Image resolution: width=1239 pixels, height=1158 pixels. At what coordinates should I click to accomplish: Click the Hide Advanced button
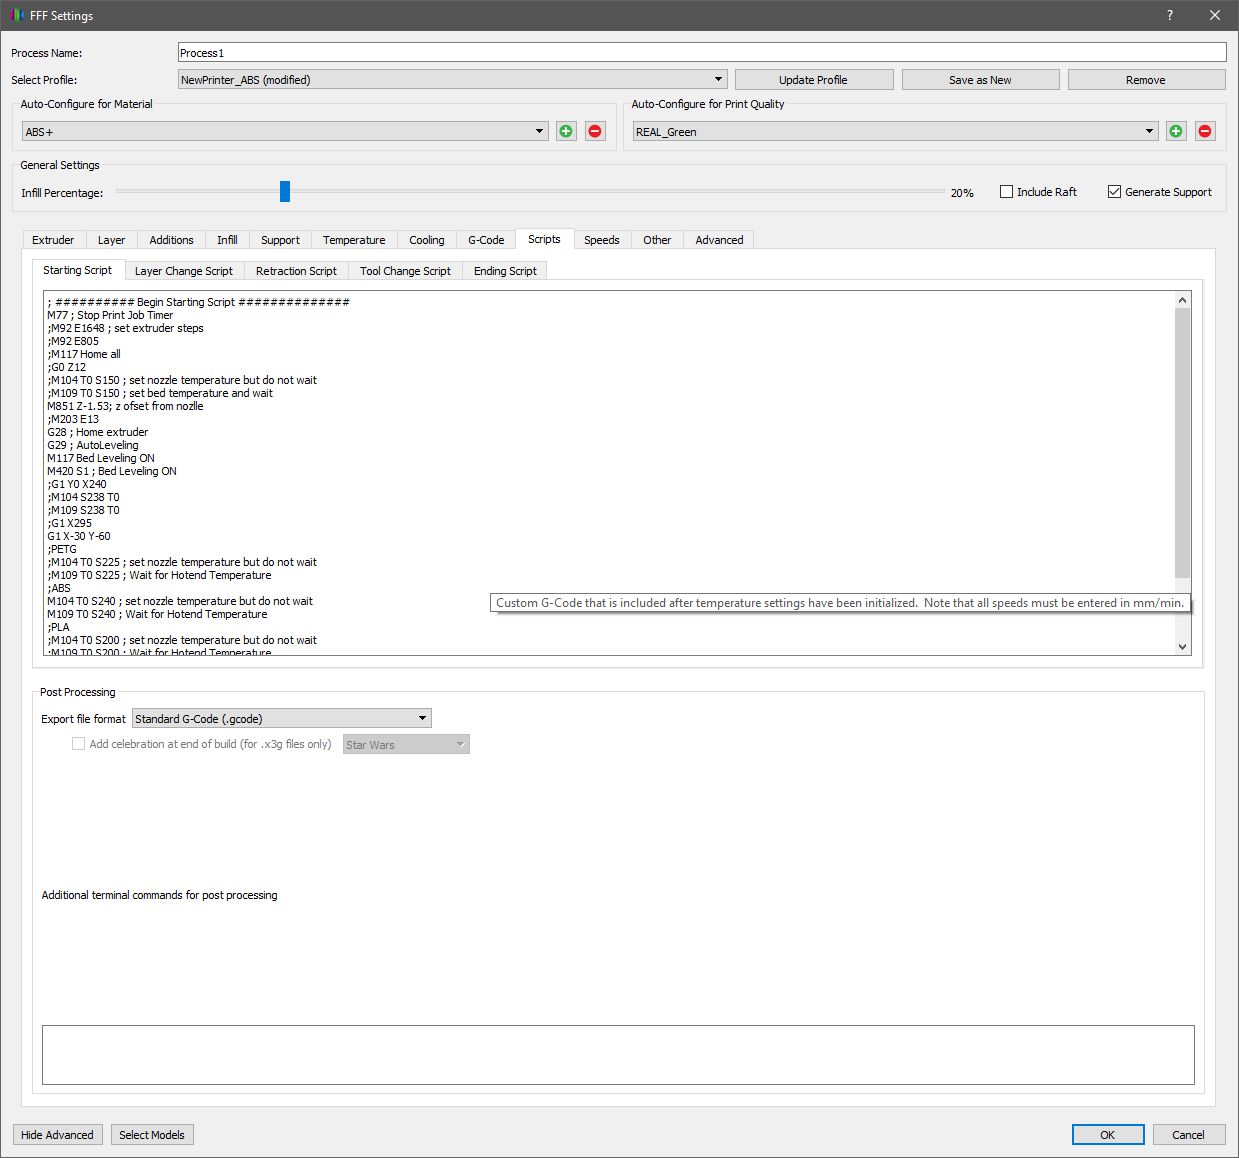[57, 1135]
